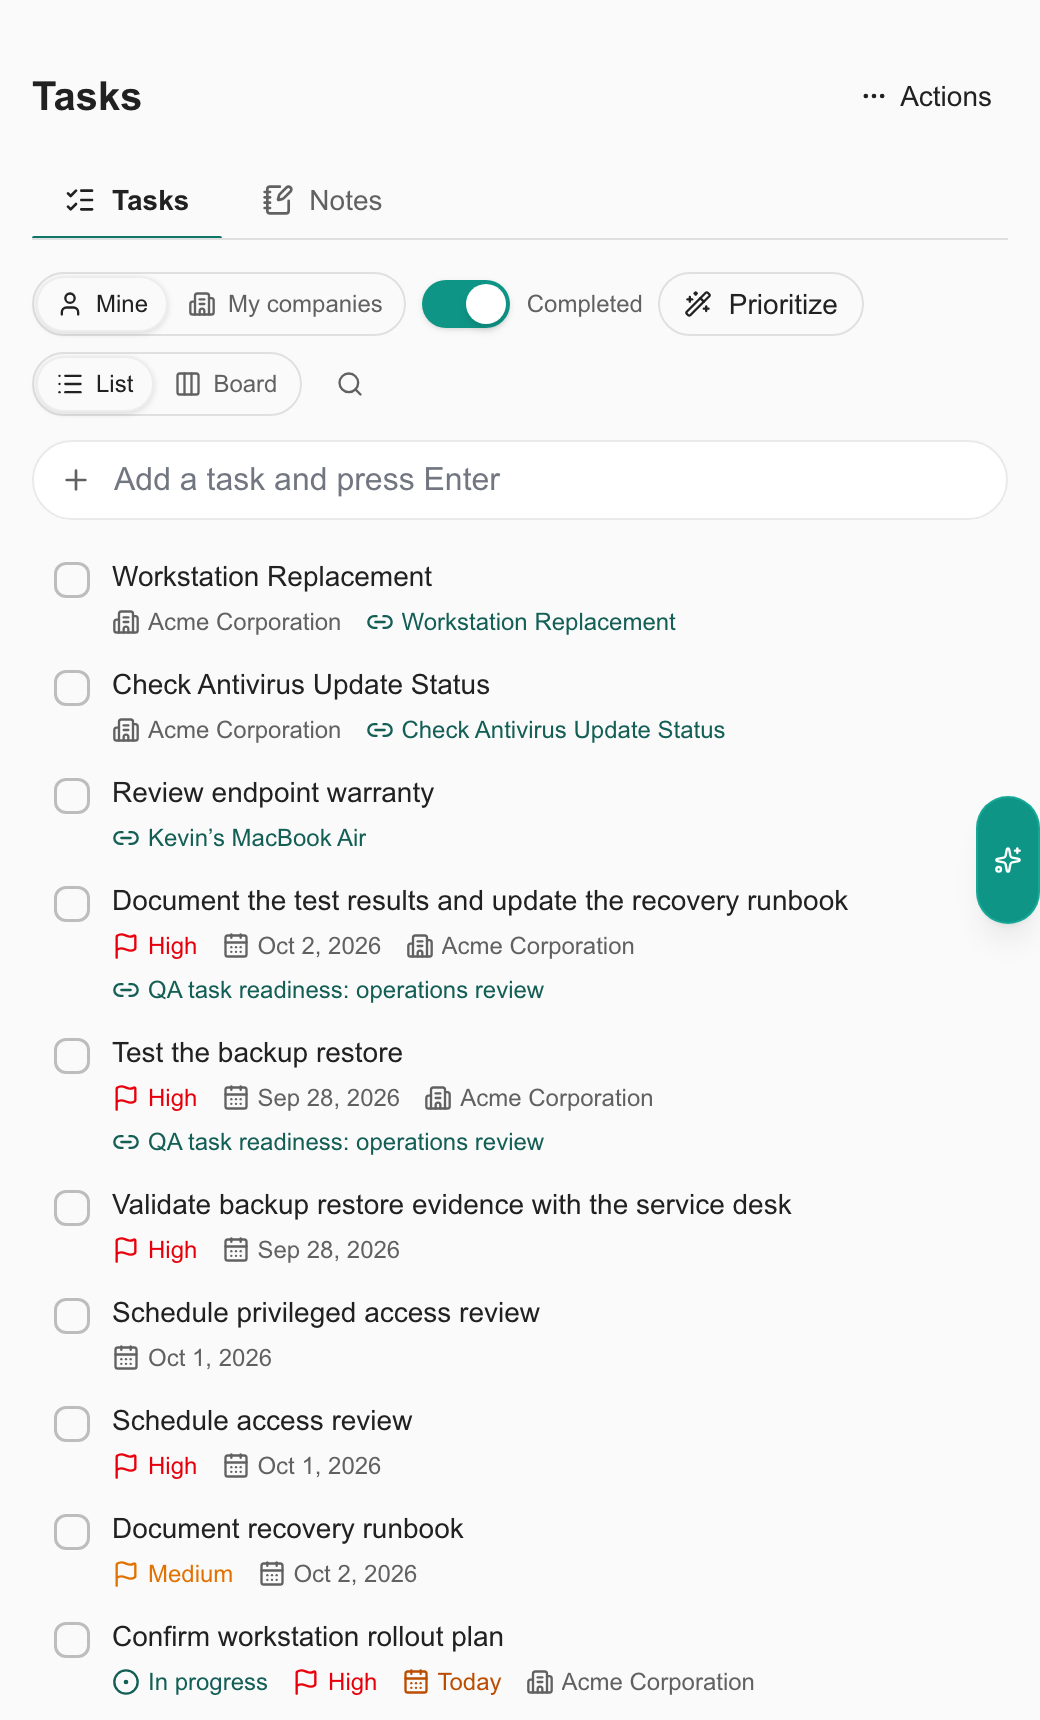
Task: Click the Today due date calendar icon
Action: pos(416,1682)
